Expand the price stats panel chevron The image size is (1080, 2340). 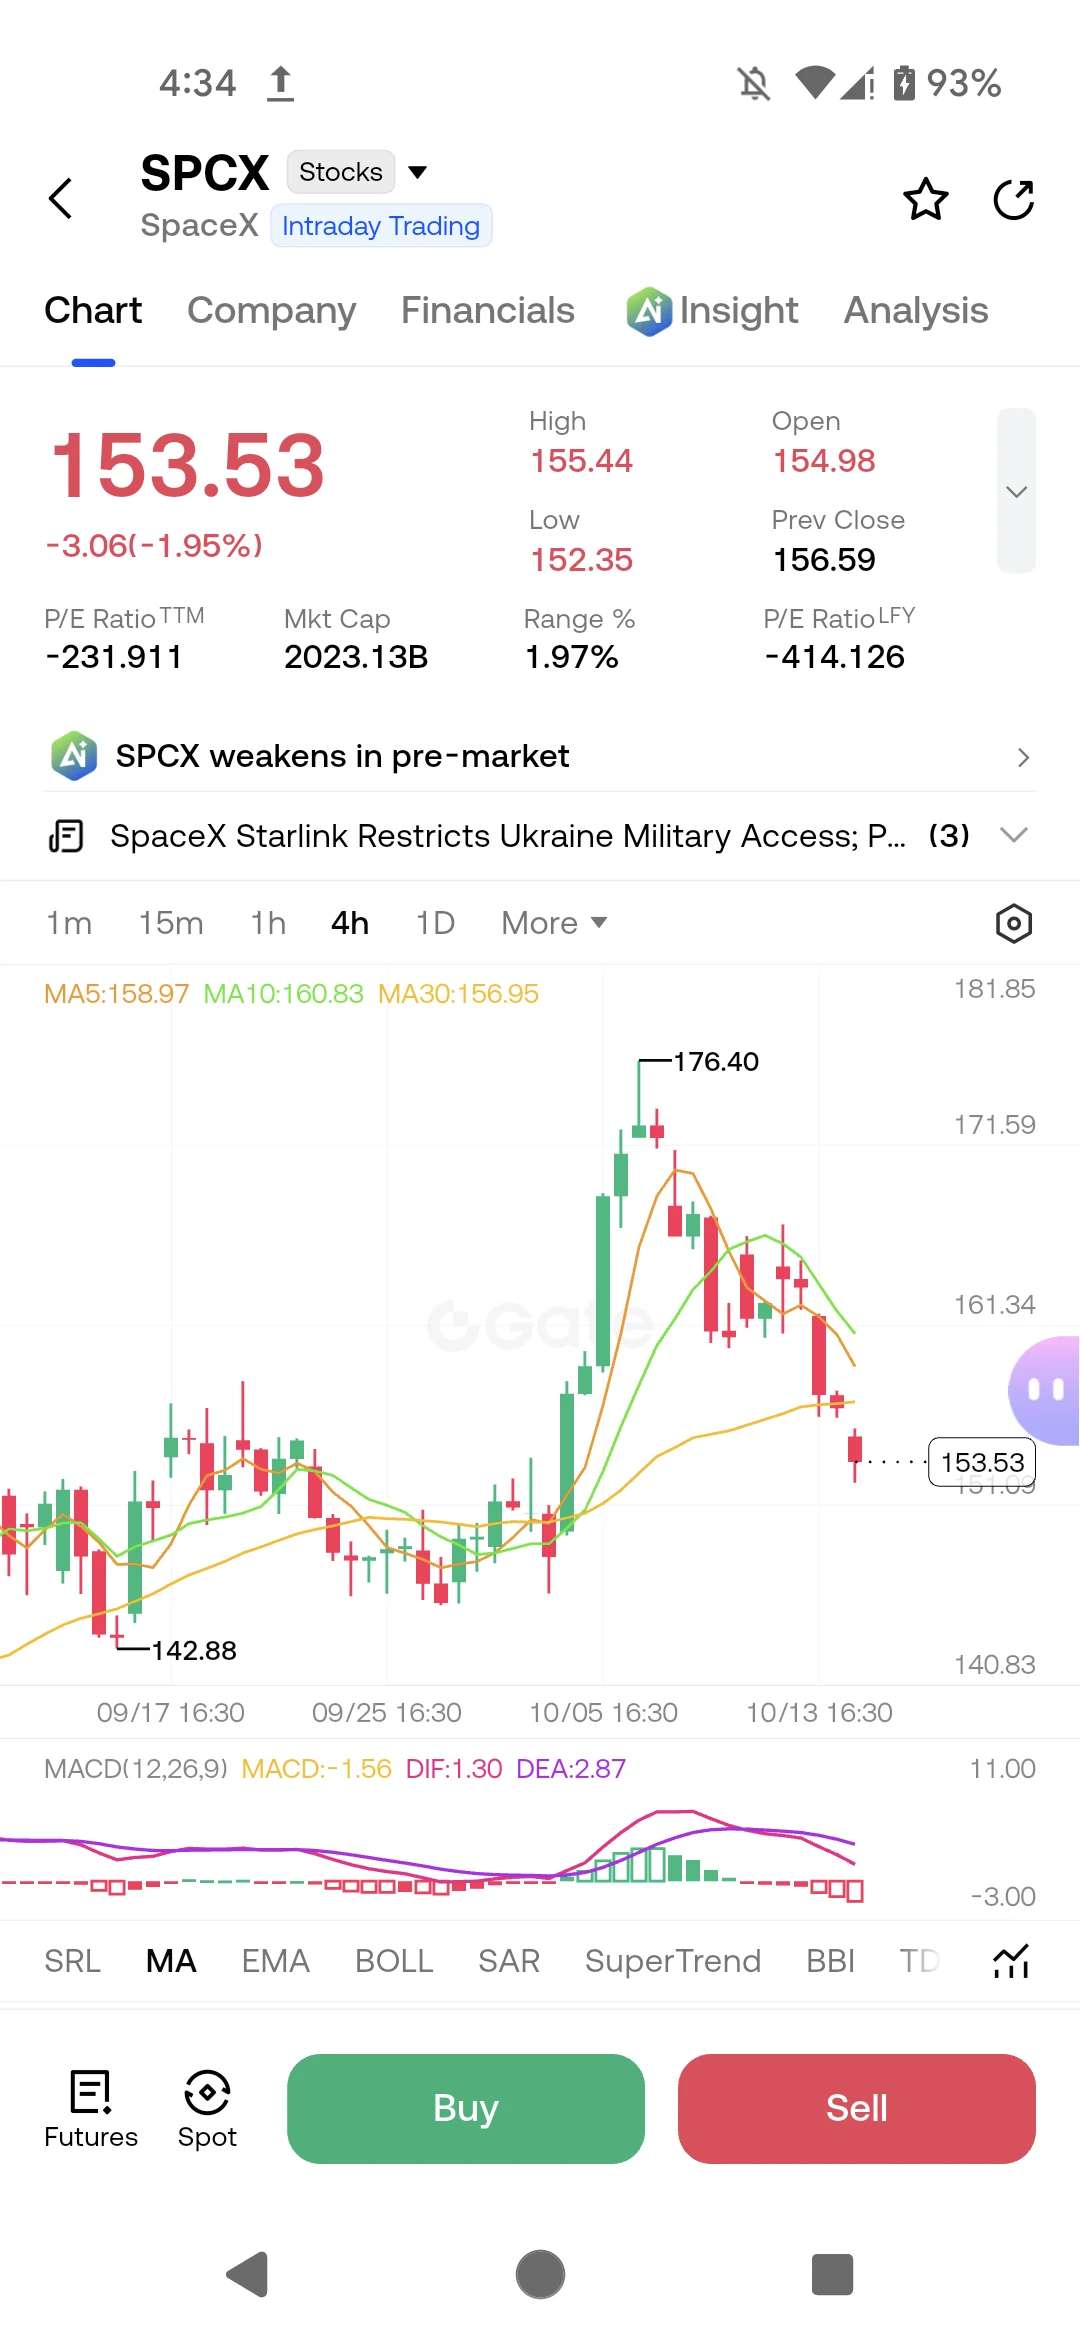[x=1016, y=490]
